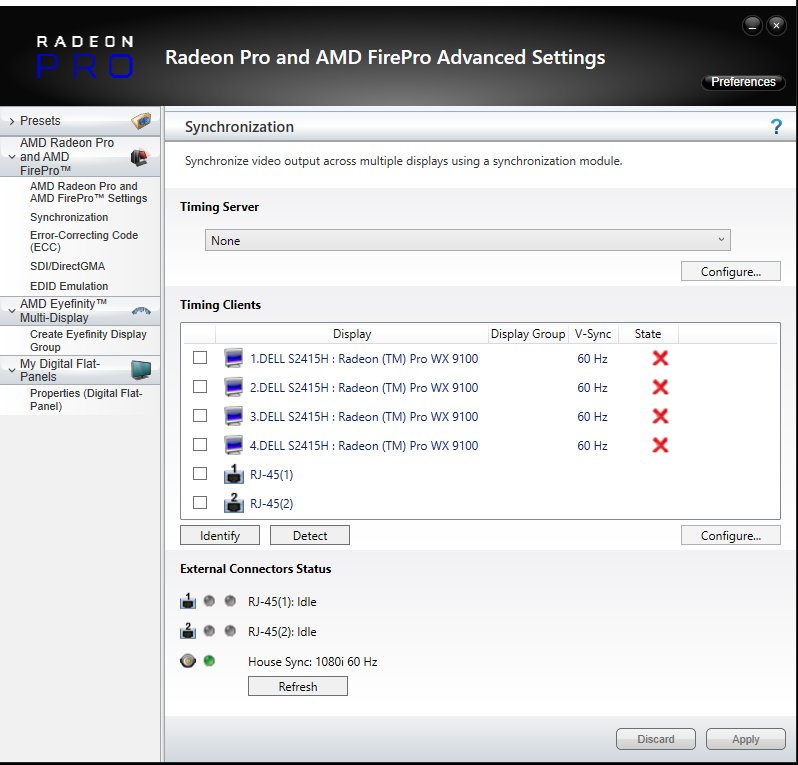
Task: Enable the RJ-45(1) timing client checkbox
Action: 200,474
